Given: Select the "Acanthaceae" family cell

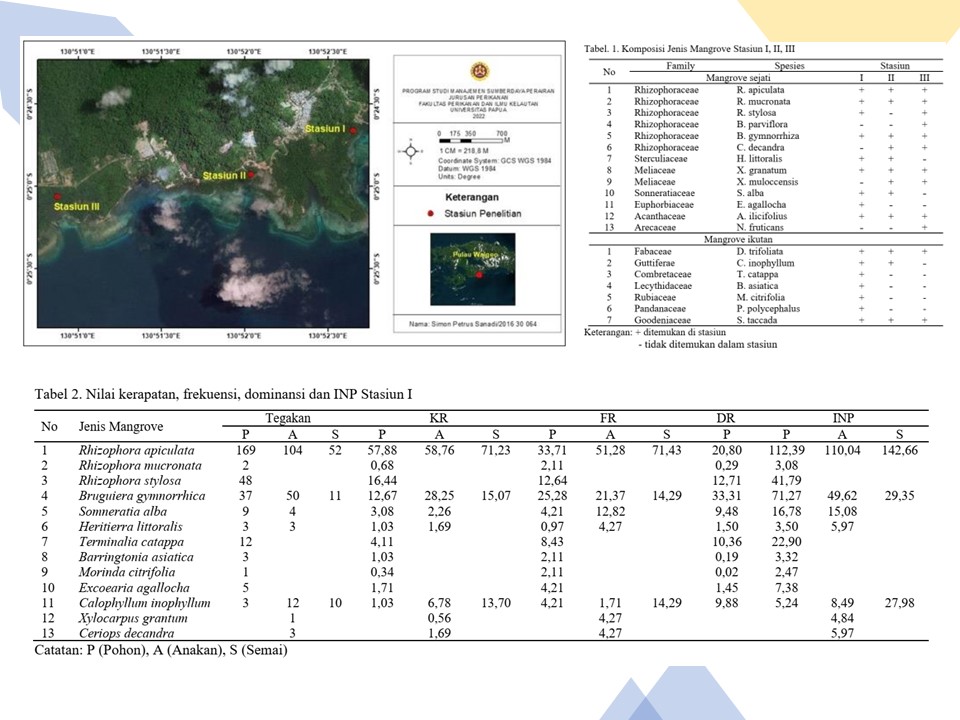Looking at the screenshot, I should (x=659, y=216).
